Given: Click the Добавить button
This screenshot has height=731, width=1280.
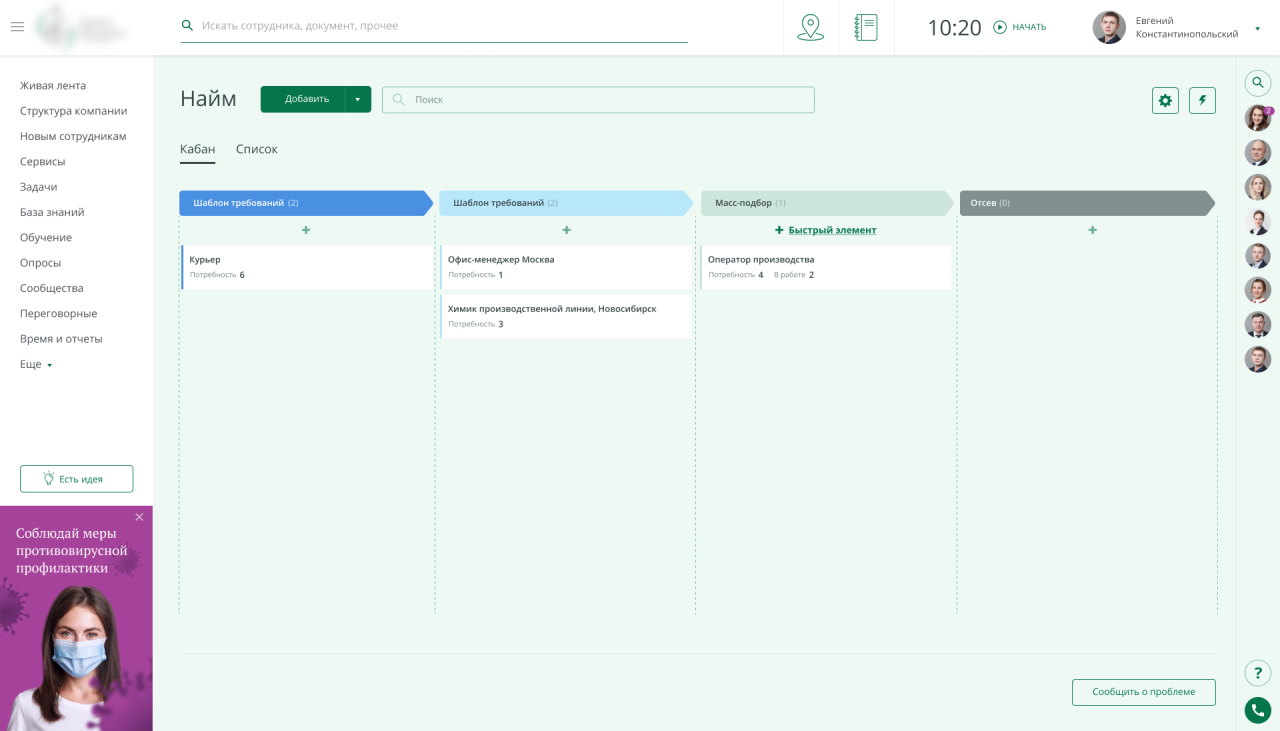Looking at the screenshot, I should 303,99.
